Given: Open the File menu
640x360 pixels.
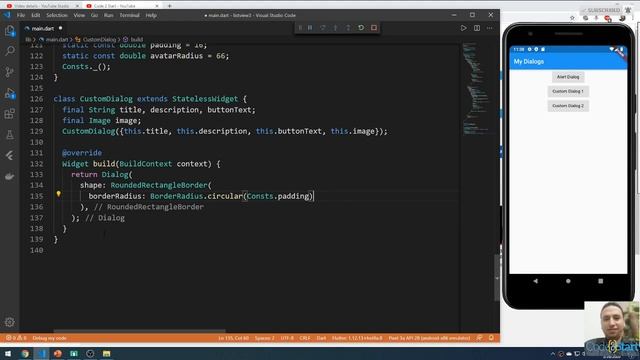Looking at the screenshot, I should [x=21, y=15].
